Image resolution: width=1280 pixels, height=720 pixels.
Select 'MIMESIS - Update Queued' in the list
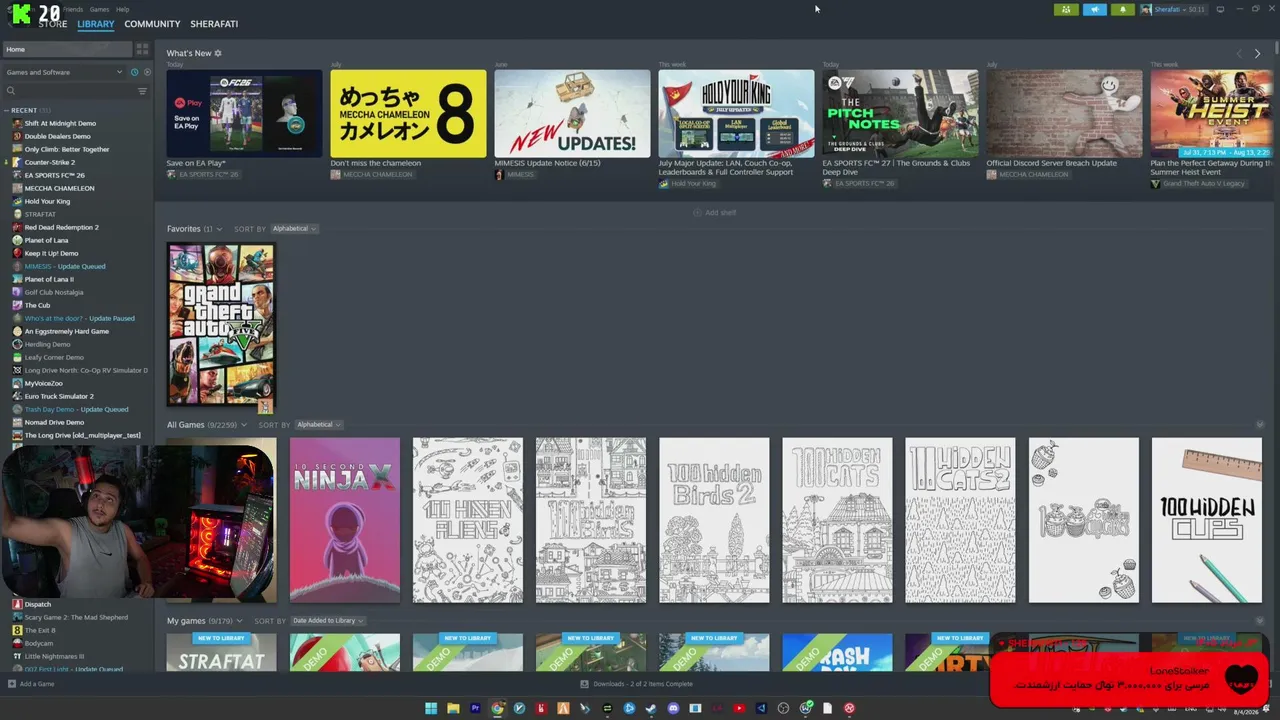coord(65,266)
